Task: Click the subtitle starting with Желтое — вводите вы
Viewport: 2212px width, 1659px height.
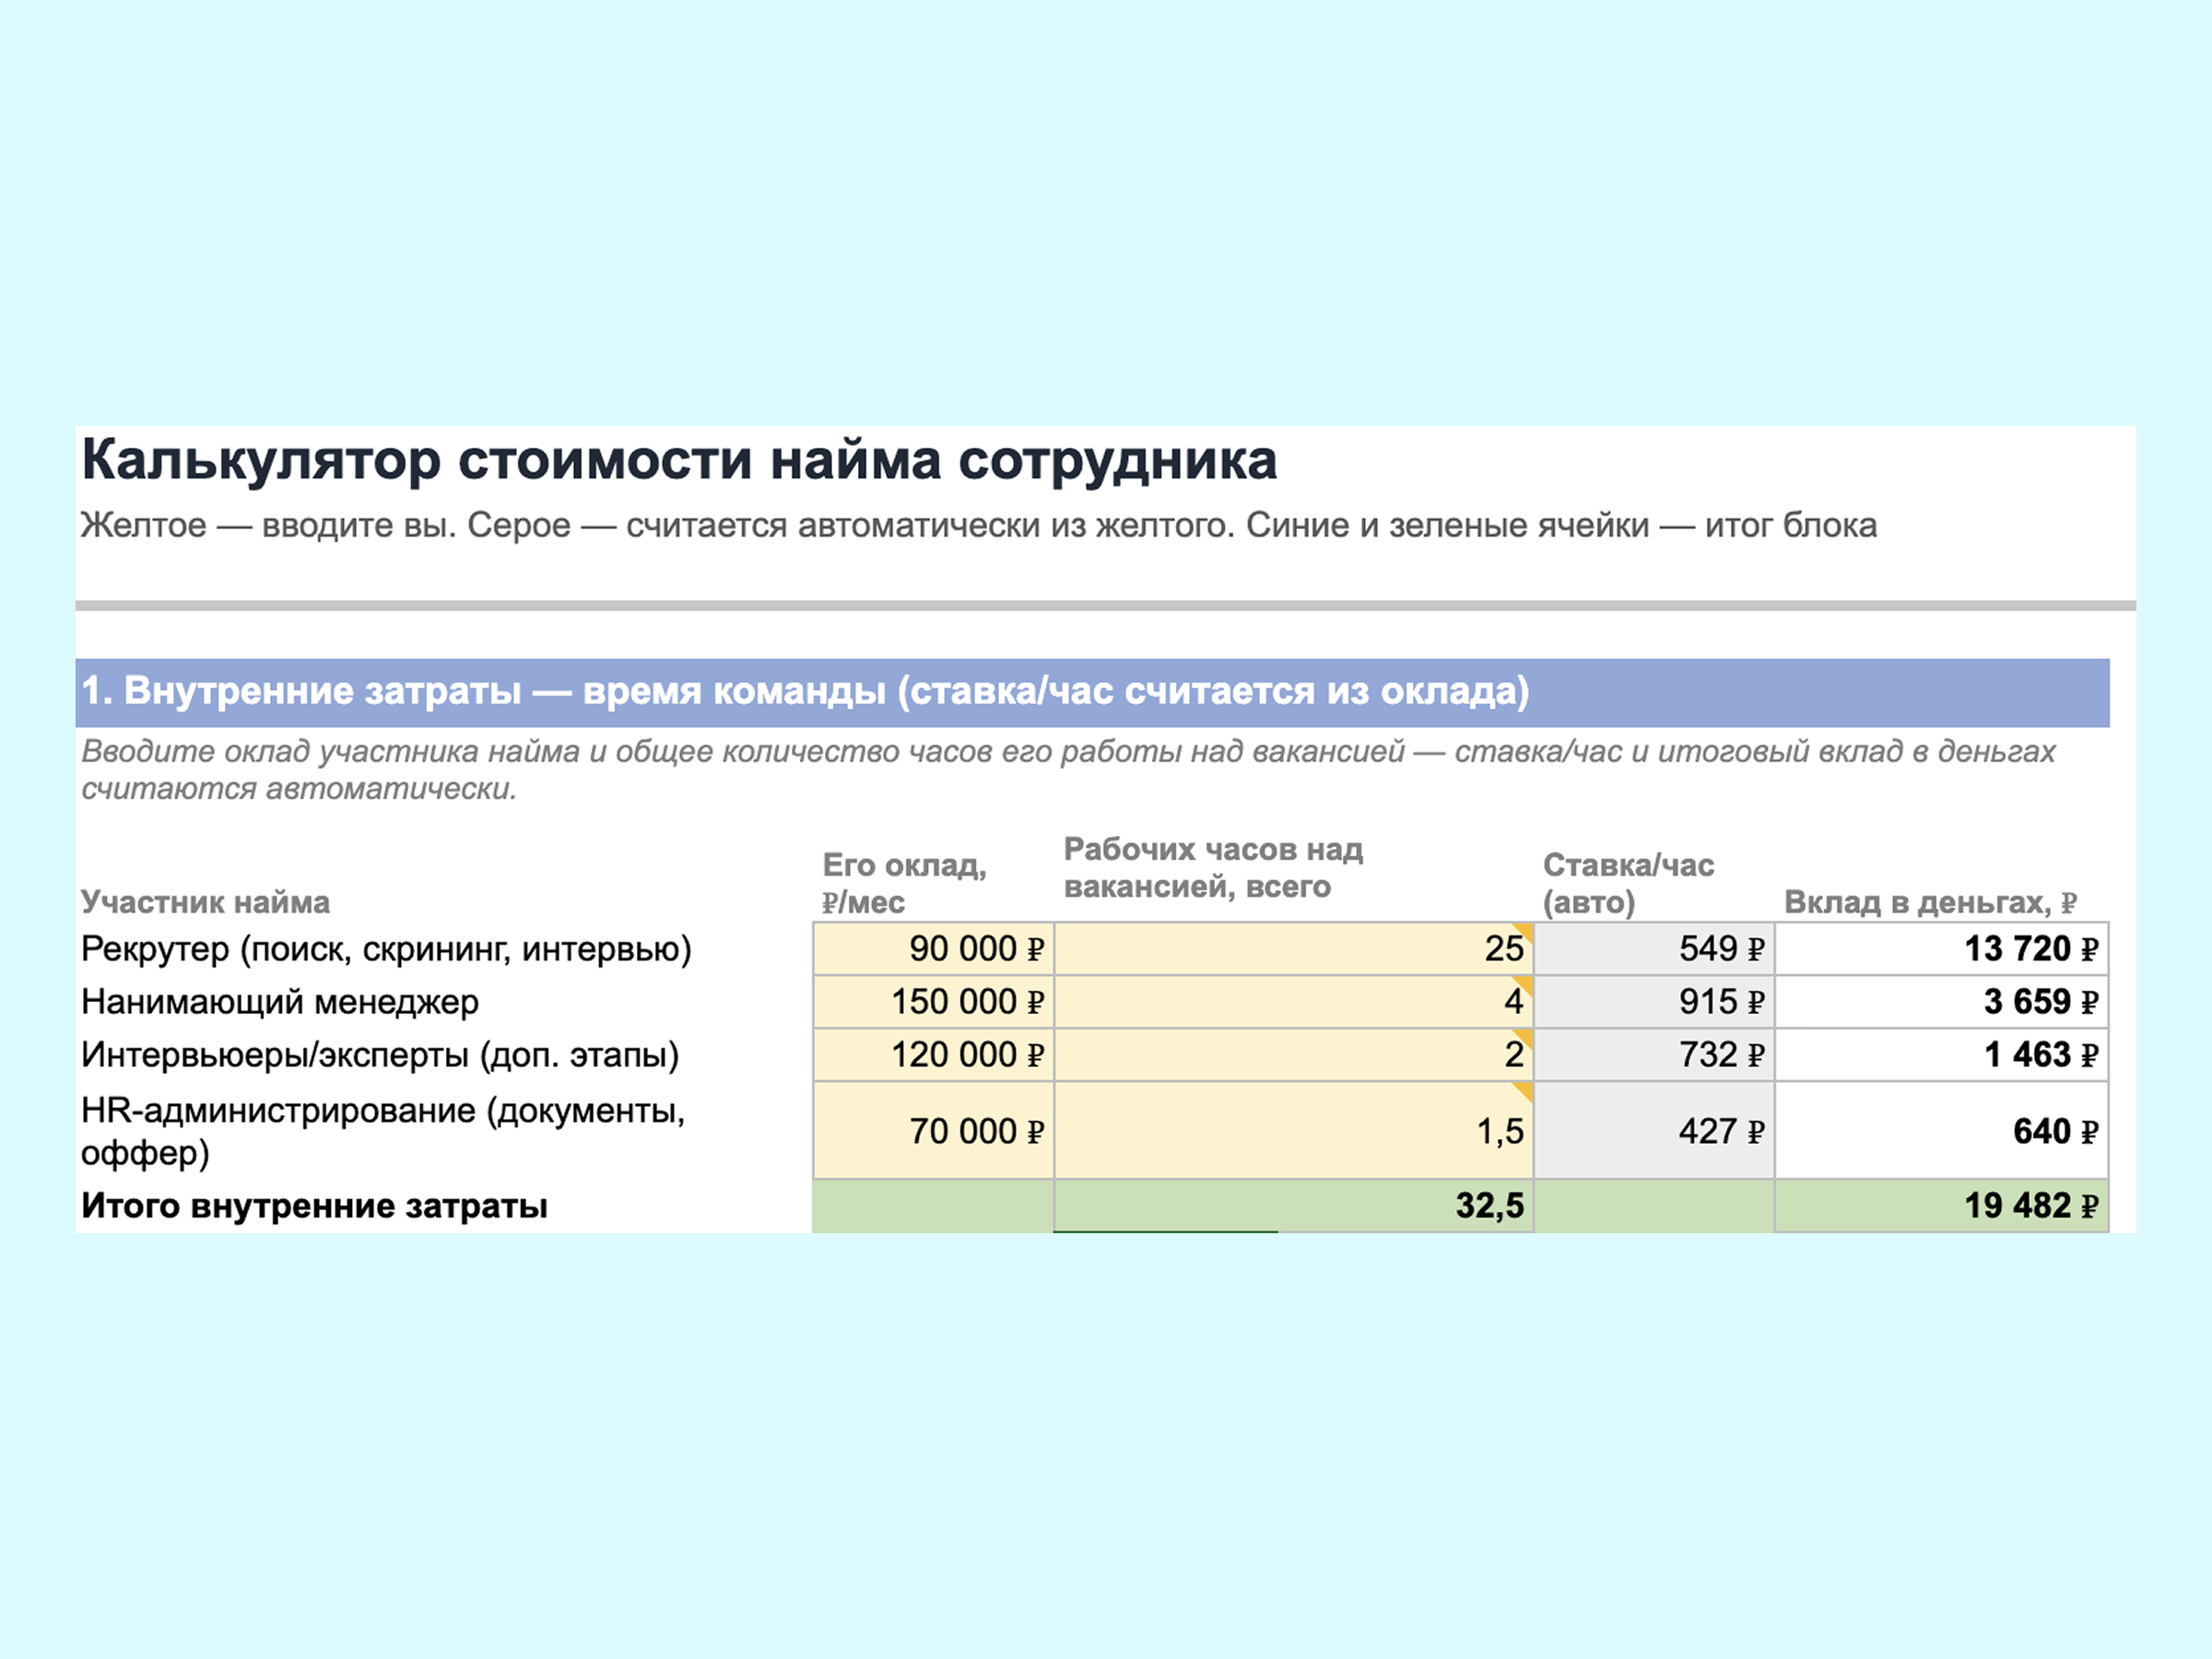Action: 979,525
